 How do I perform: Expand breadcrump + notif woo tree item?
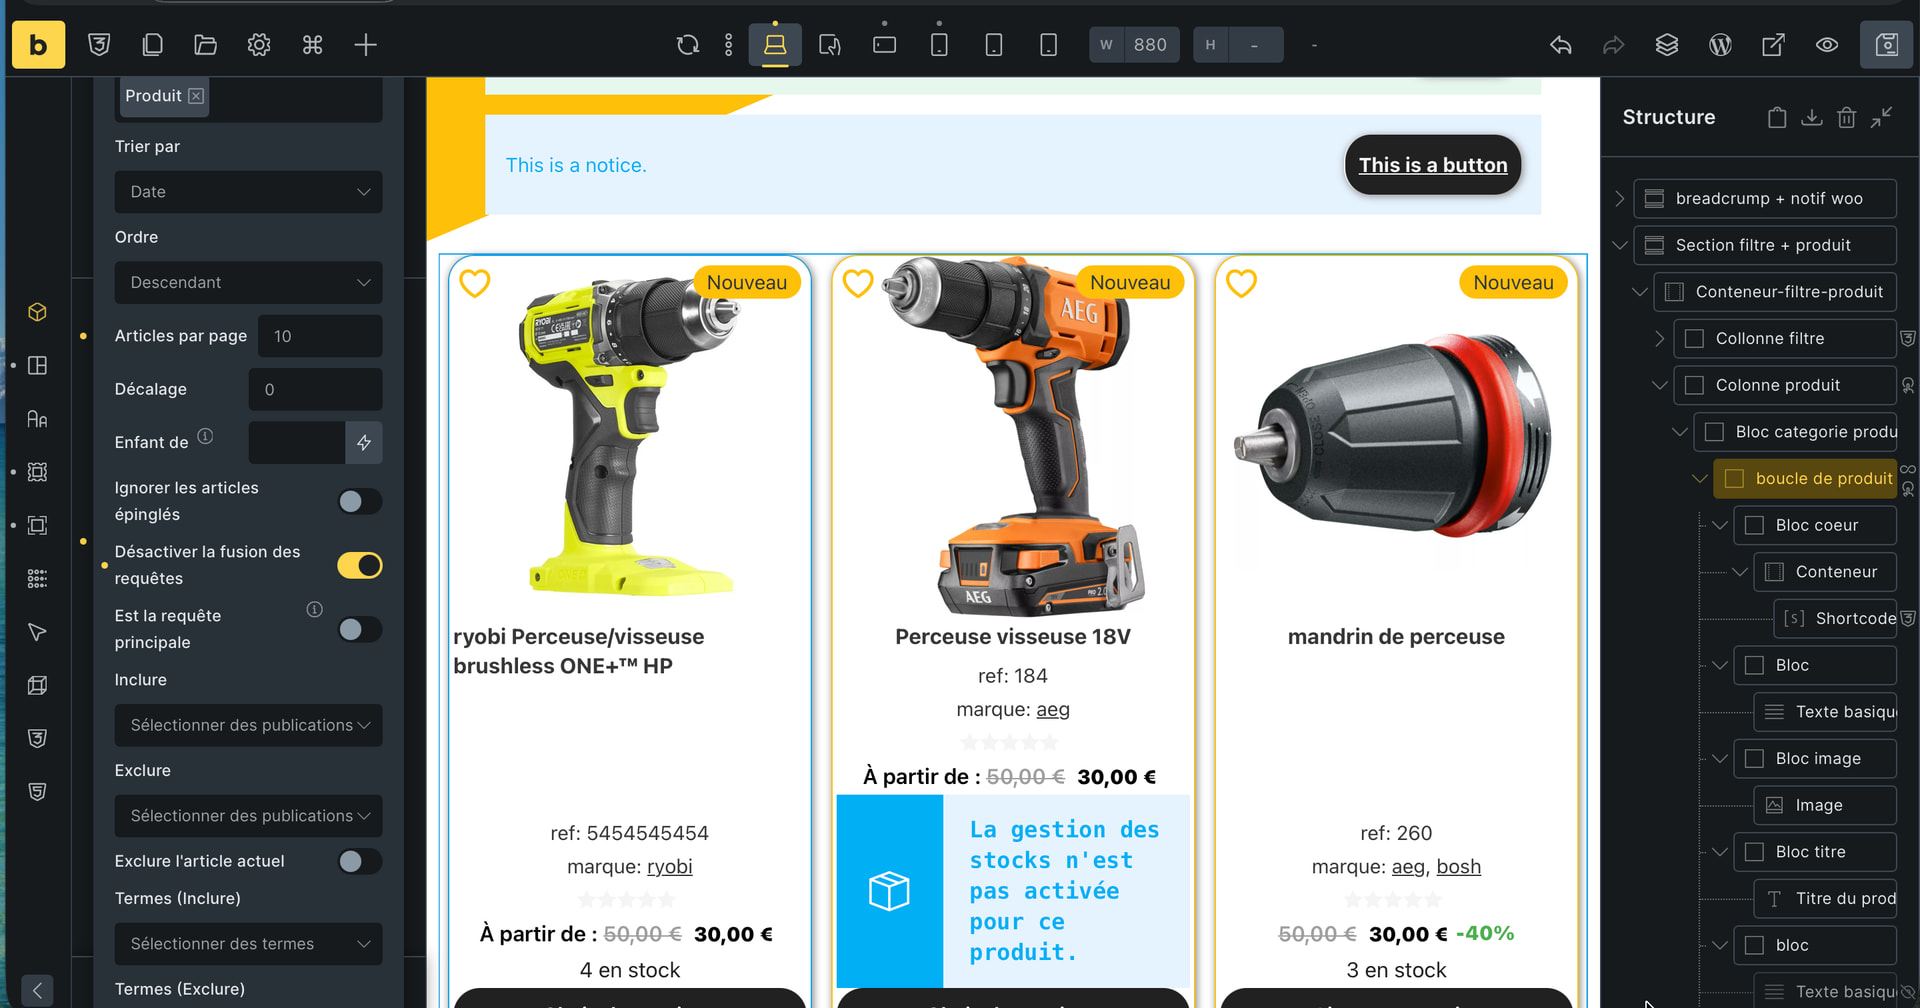tap(1619, 199)
